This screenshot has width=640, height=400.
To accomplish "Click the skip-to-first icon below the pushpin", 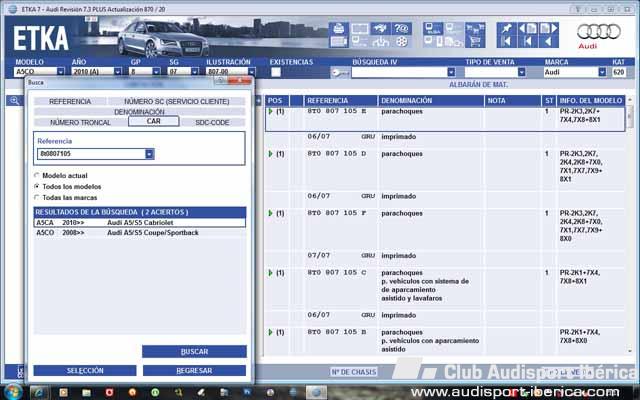I will pos(507,42).
